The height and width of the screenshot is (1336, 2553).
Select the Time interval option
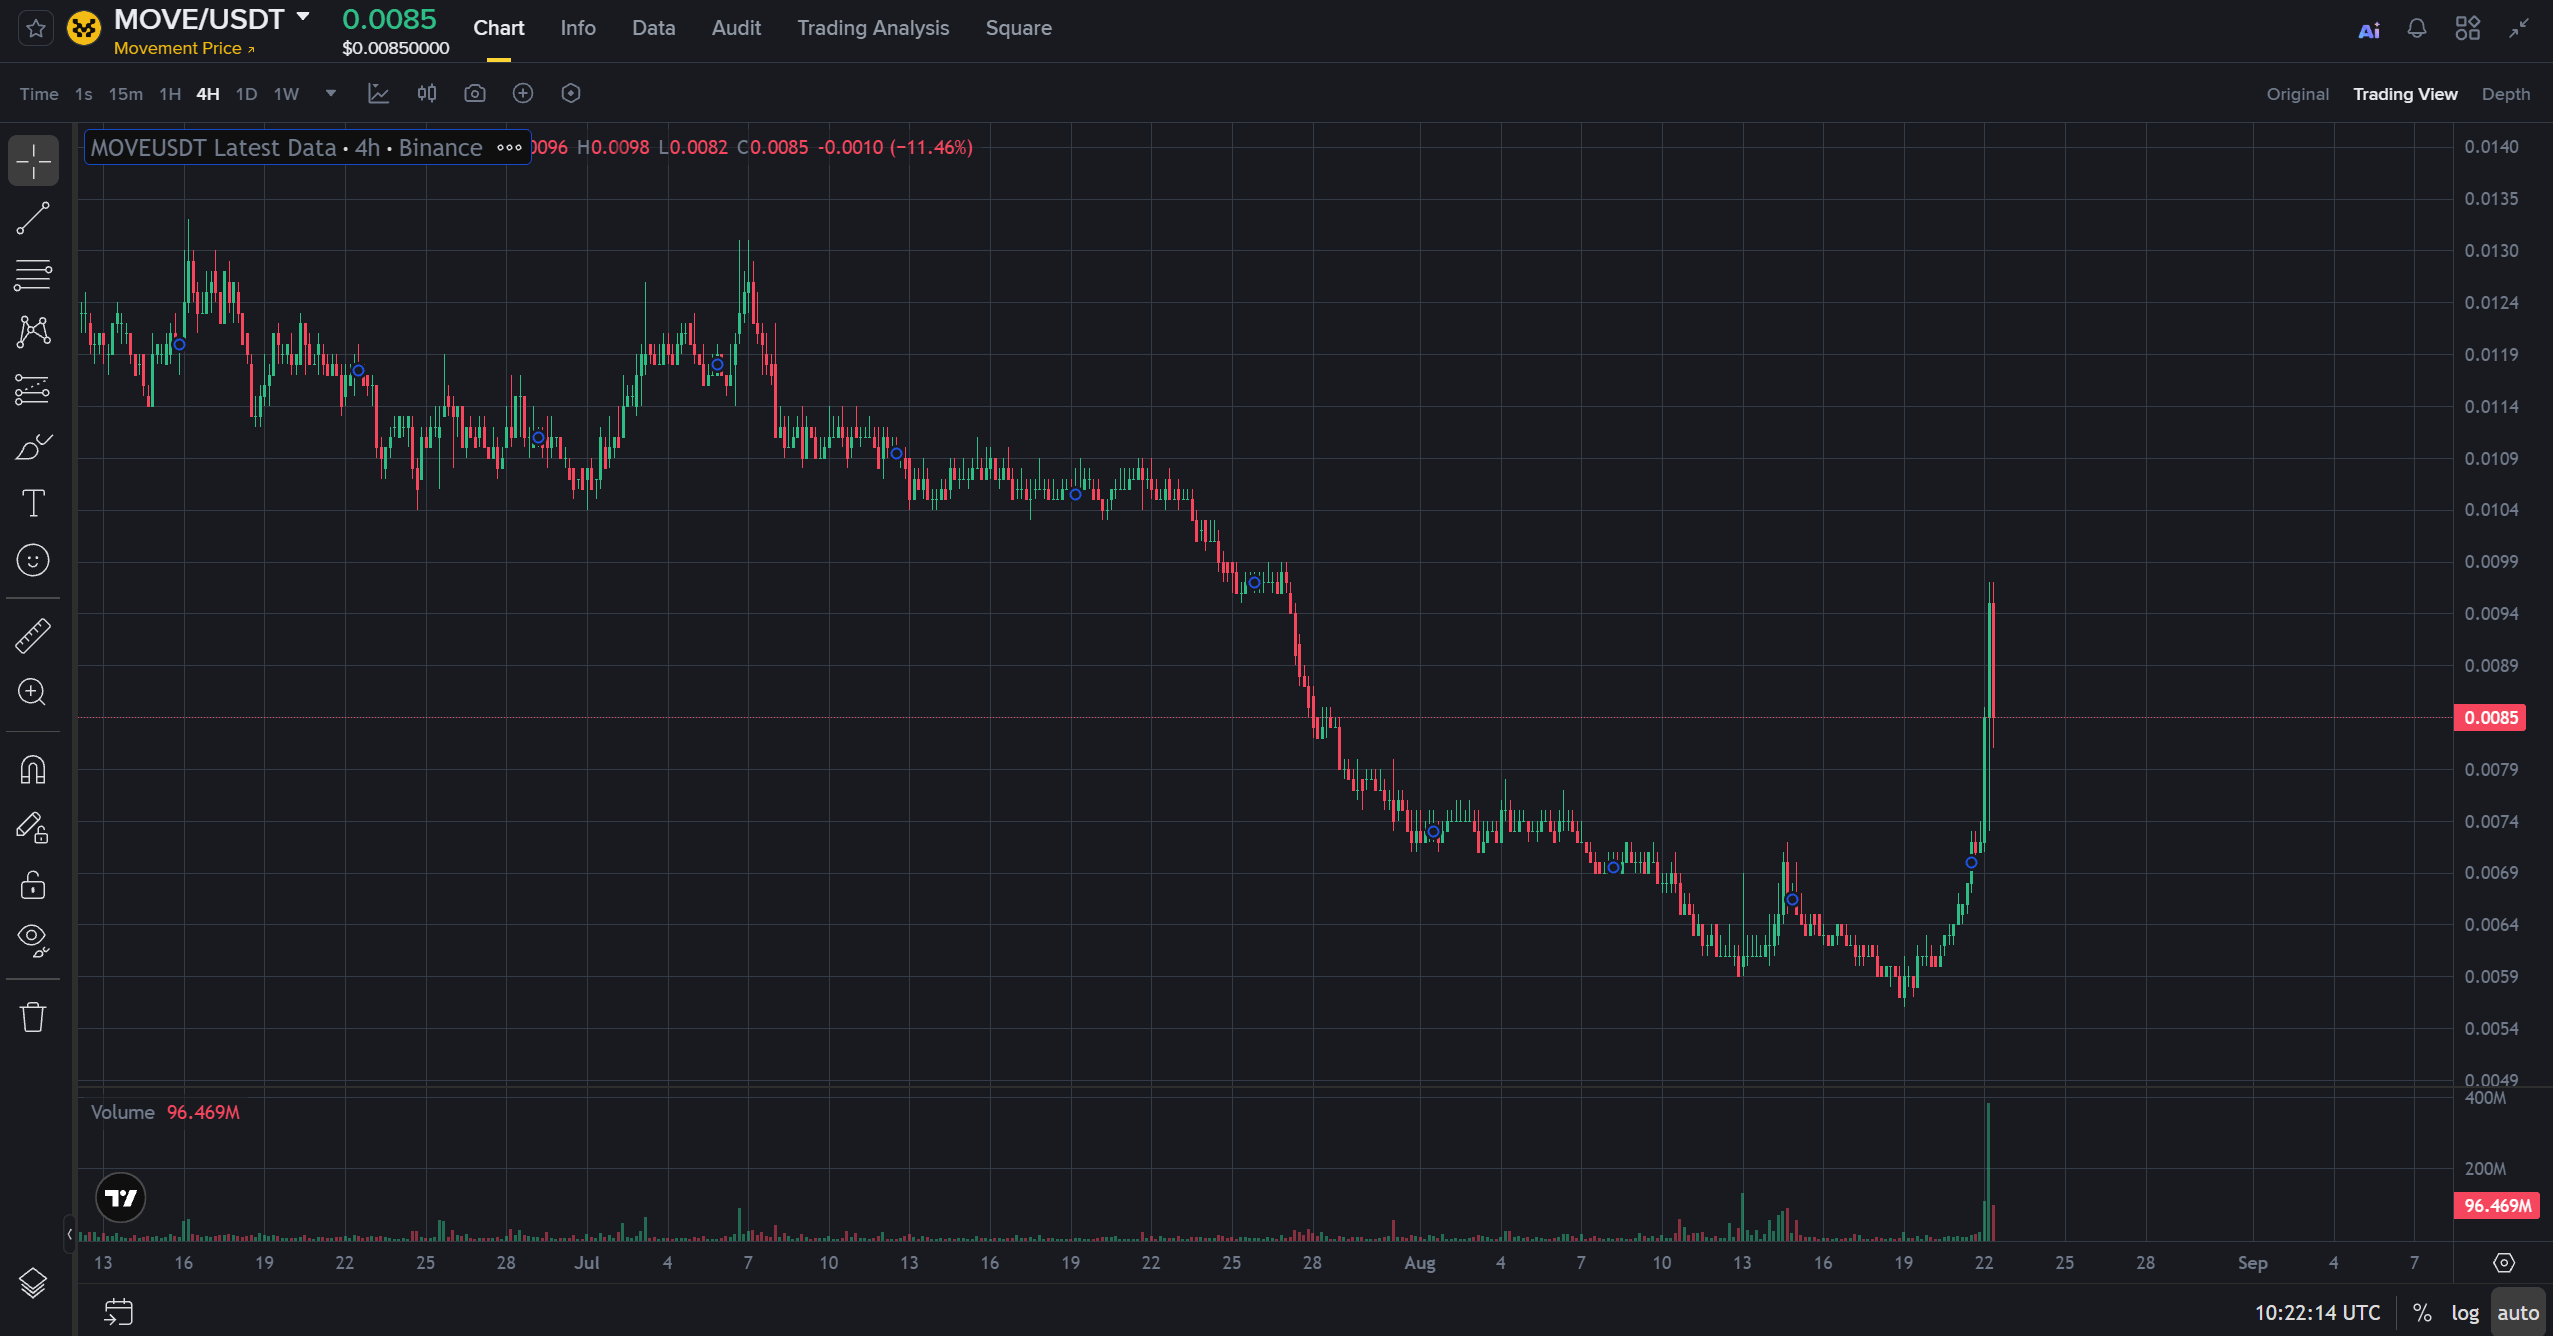click(x=39, y=94)
